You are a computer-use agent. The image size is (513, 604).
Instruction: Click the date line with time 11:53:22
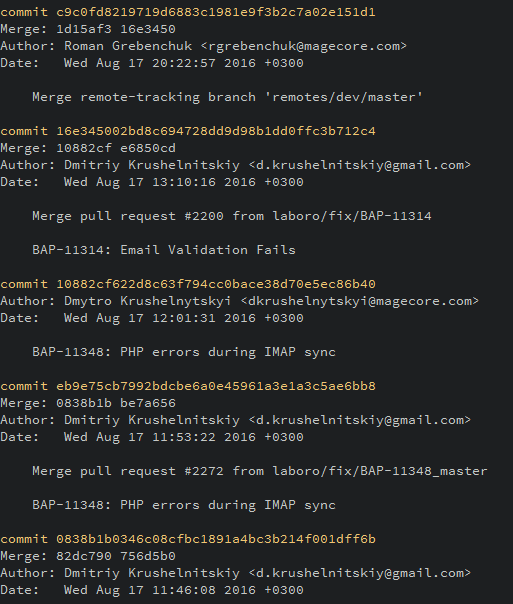(x=152, y=437)
